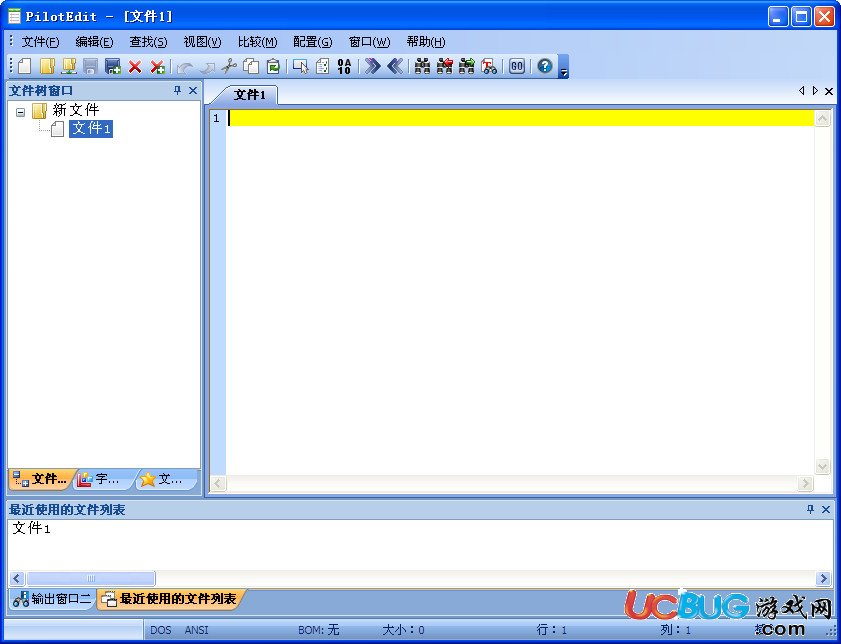
Task: Click the yellow highlighted line 1 in editor
Action: pyautogui.click(x=521, y=118)
